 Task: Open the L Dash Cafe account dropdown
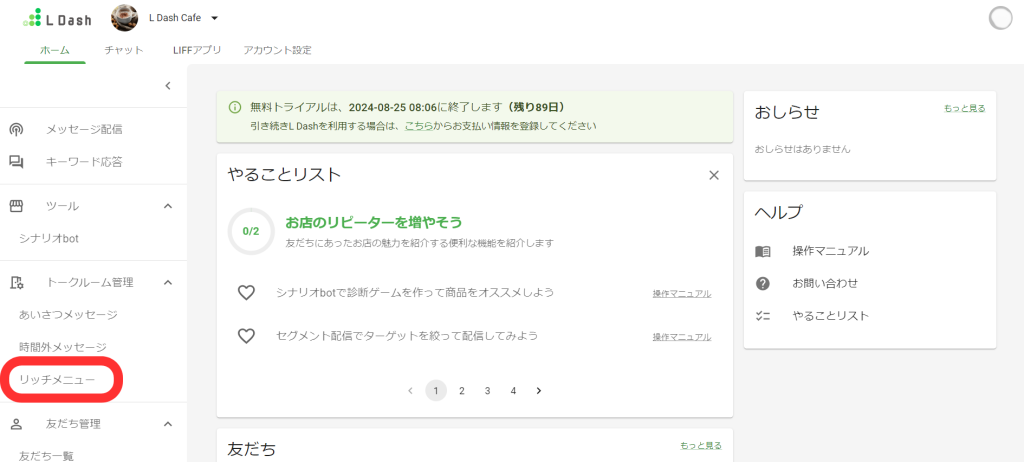(x=214, y=18)
